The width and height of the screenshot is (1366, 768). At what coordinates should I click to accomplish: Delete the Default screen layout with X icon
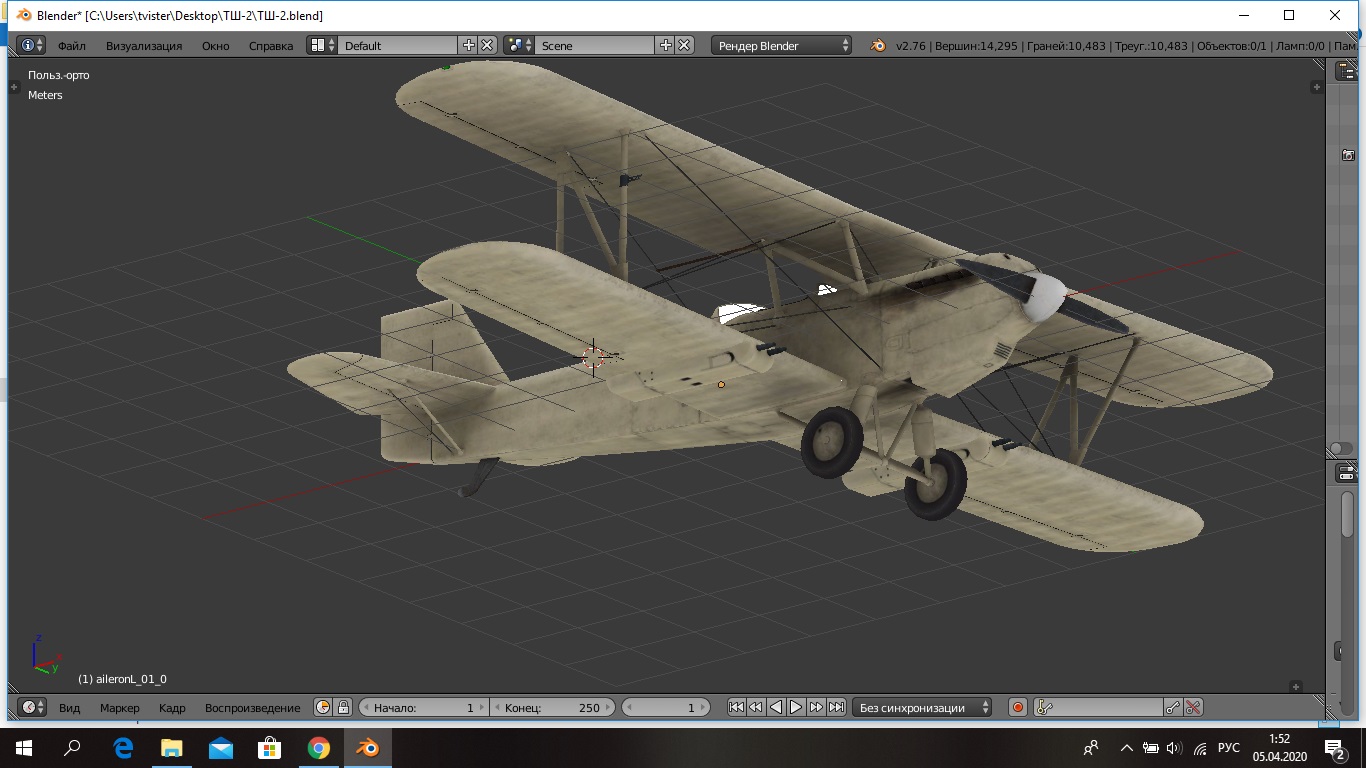click(x=487, y=45)
